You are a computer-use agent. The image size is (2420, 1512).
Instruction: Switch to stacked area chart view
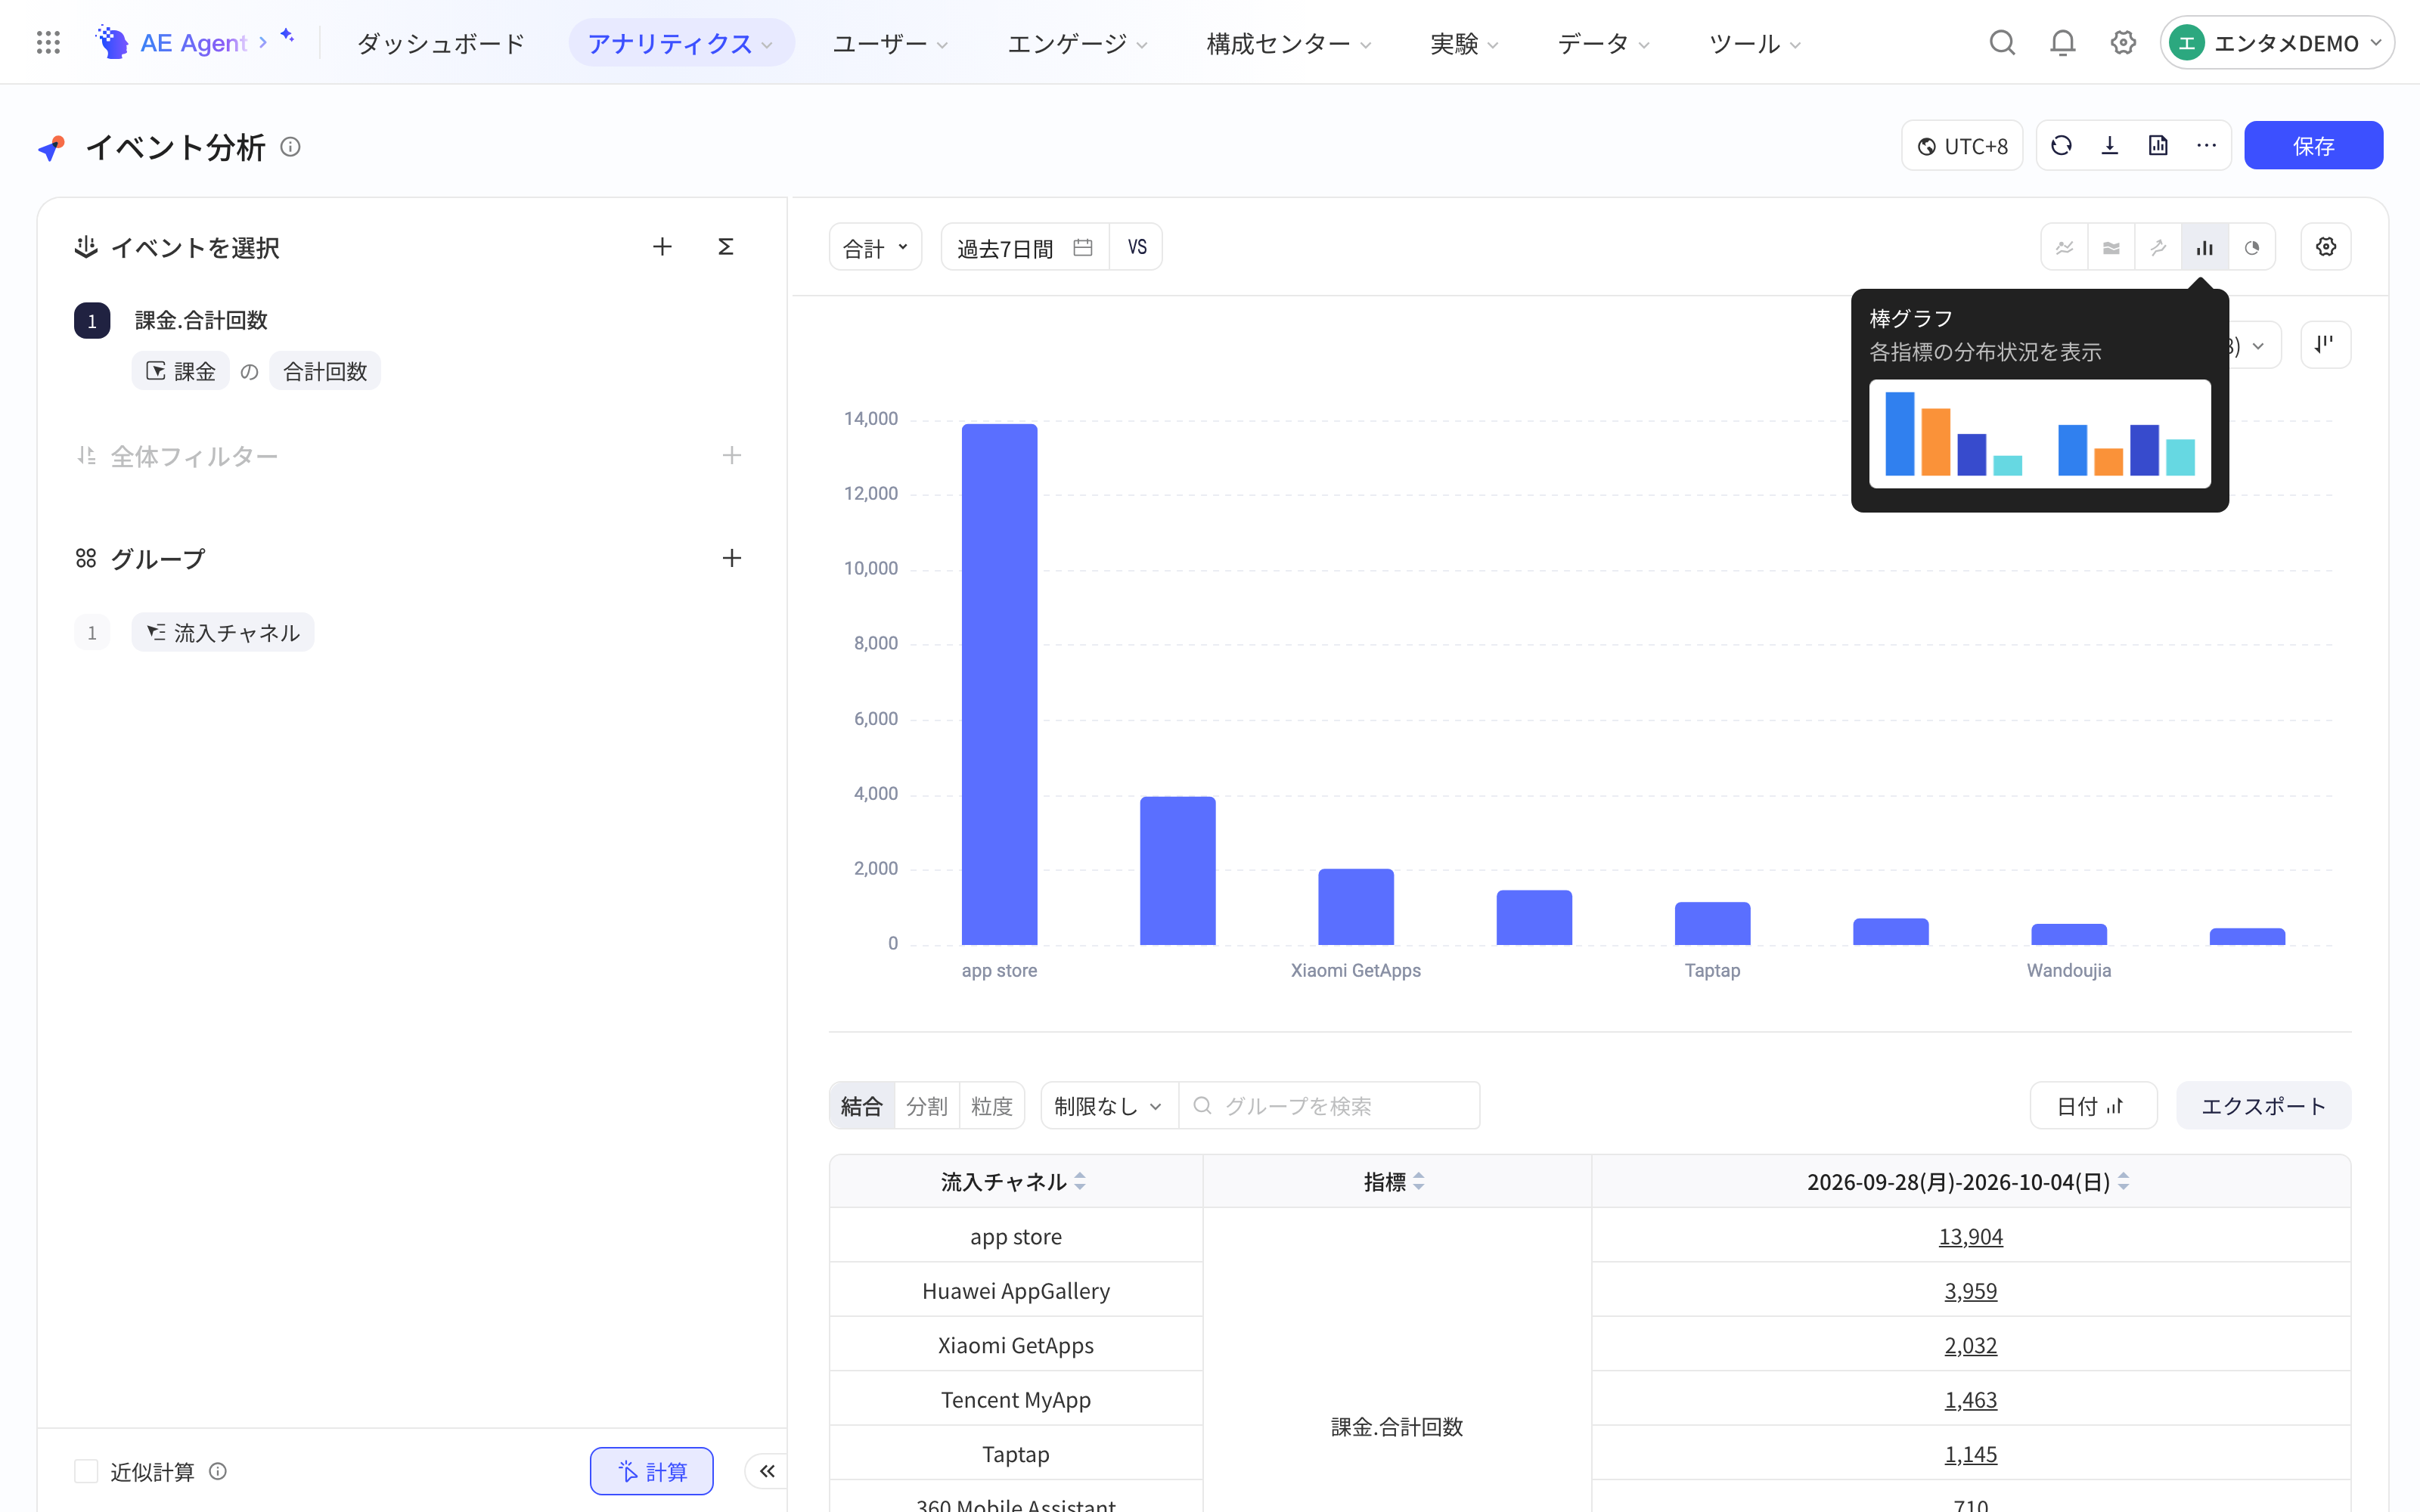(x=2111, y=247)
